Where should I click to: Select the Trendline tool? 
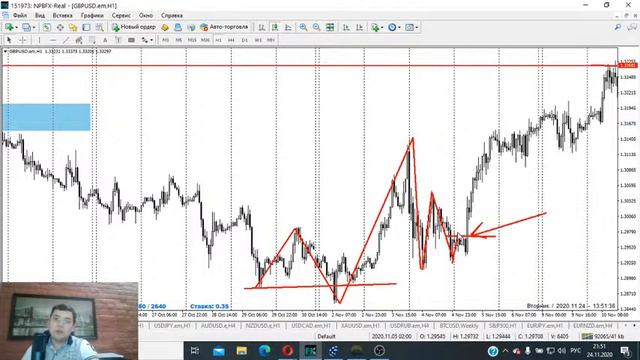pos(66,40)
